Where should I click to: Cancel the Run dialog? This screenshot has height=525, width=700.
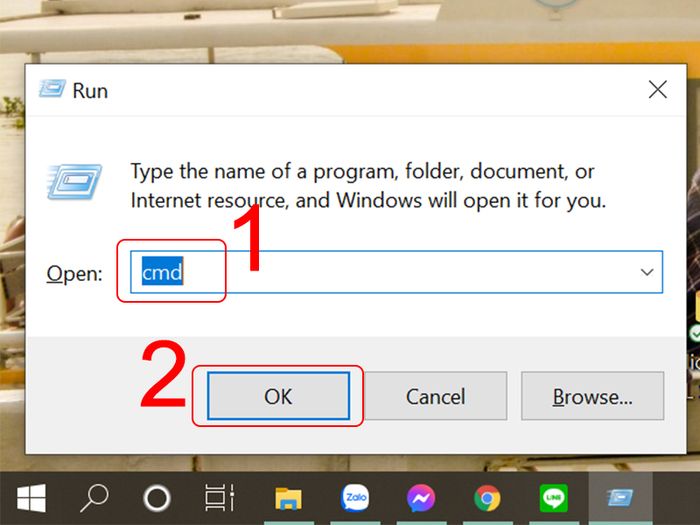coord(435,396)
